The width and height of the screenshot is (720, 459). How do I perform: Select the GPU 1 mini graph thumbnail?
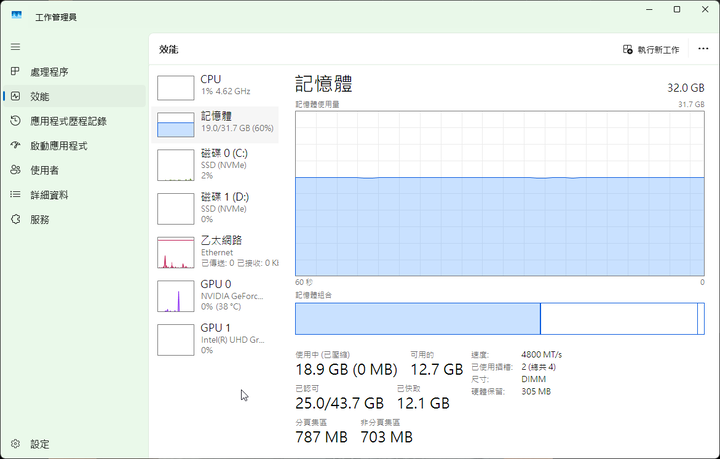175,340
